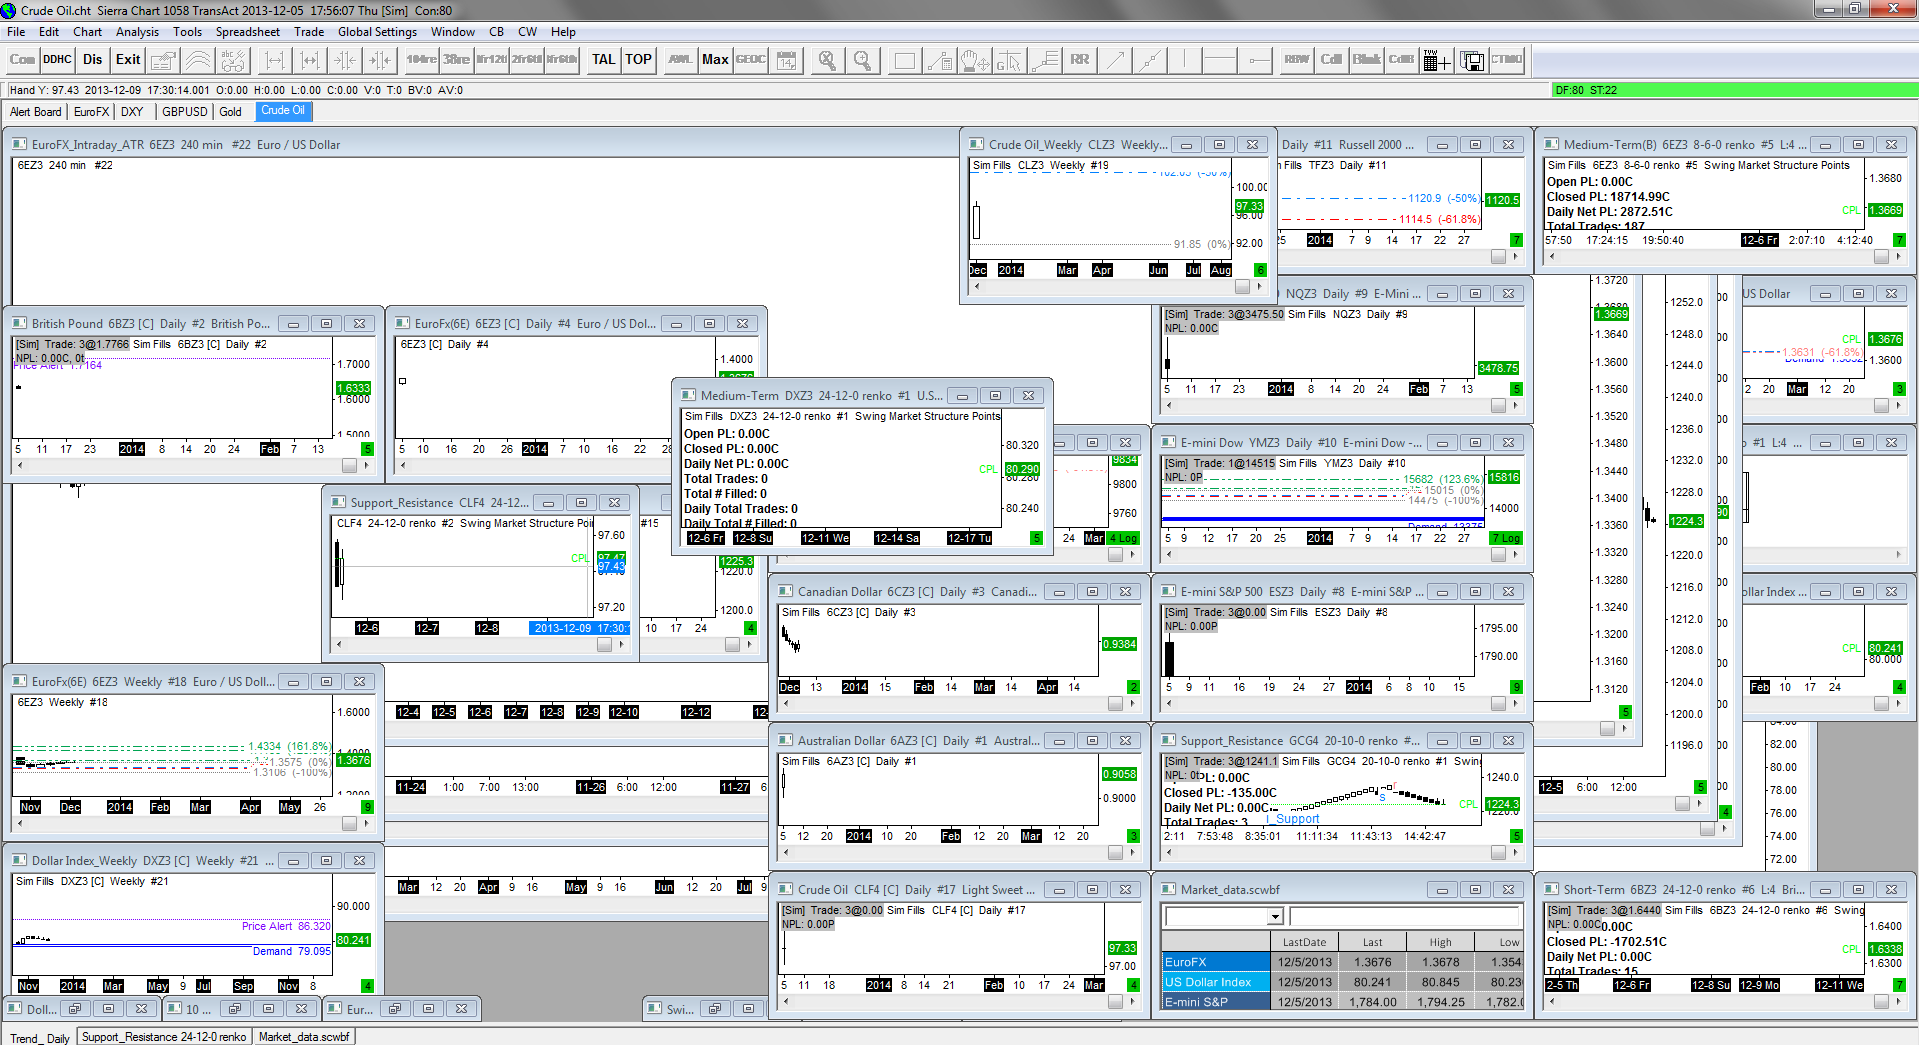Open the Global Settings menu
The width and height of the screenshot is (1919, 1045).
[377, 32]
